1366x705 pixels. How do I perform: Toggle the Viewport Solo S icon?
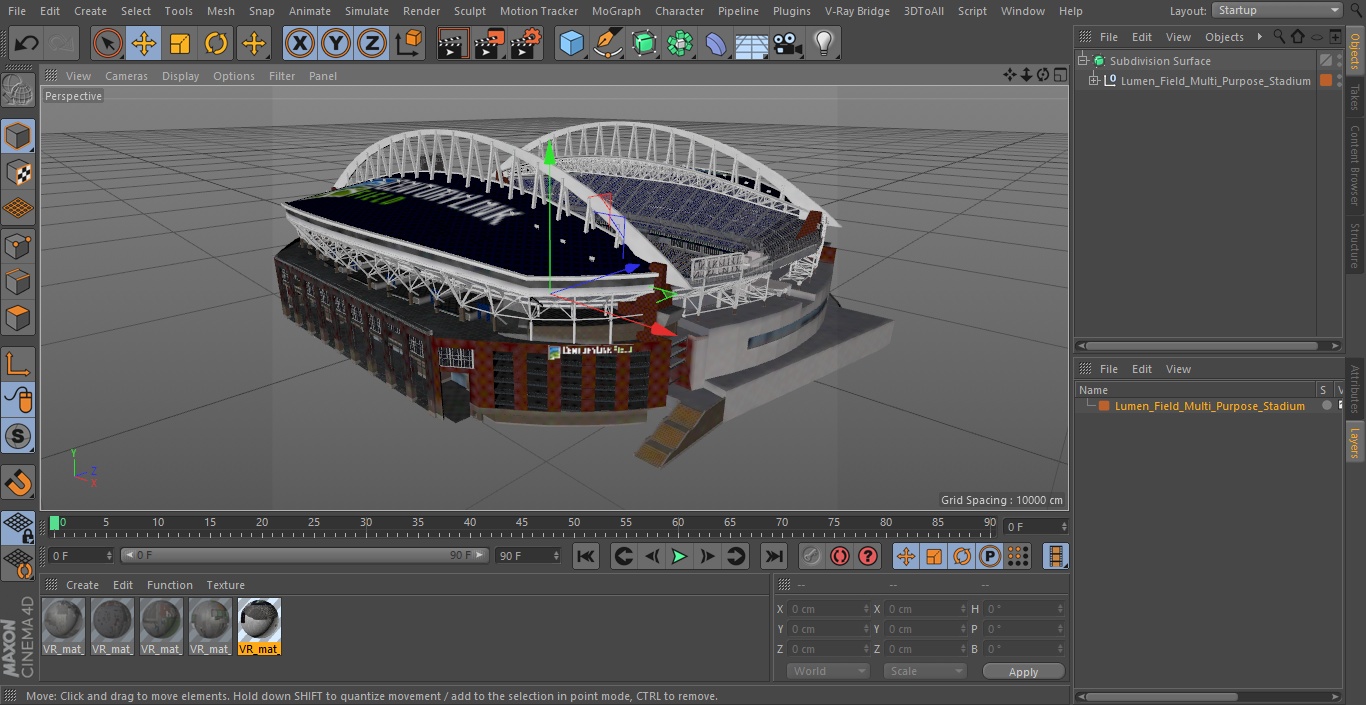(18, 437)
